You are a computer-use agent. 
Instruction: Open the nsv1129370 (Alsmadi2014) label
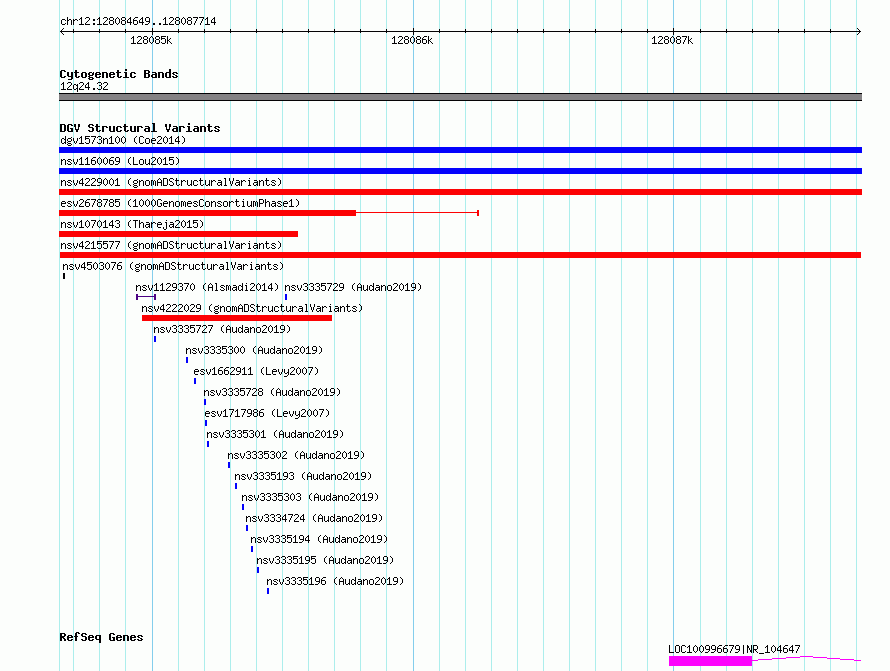coord(207,287)
